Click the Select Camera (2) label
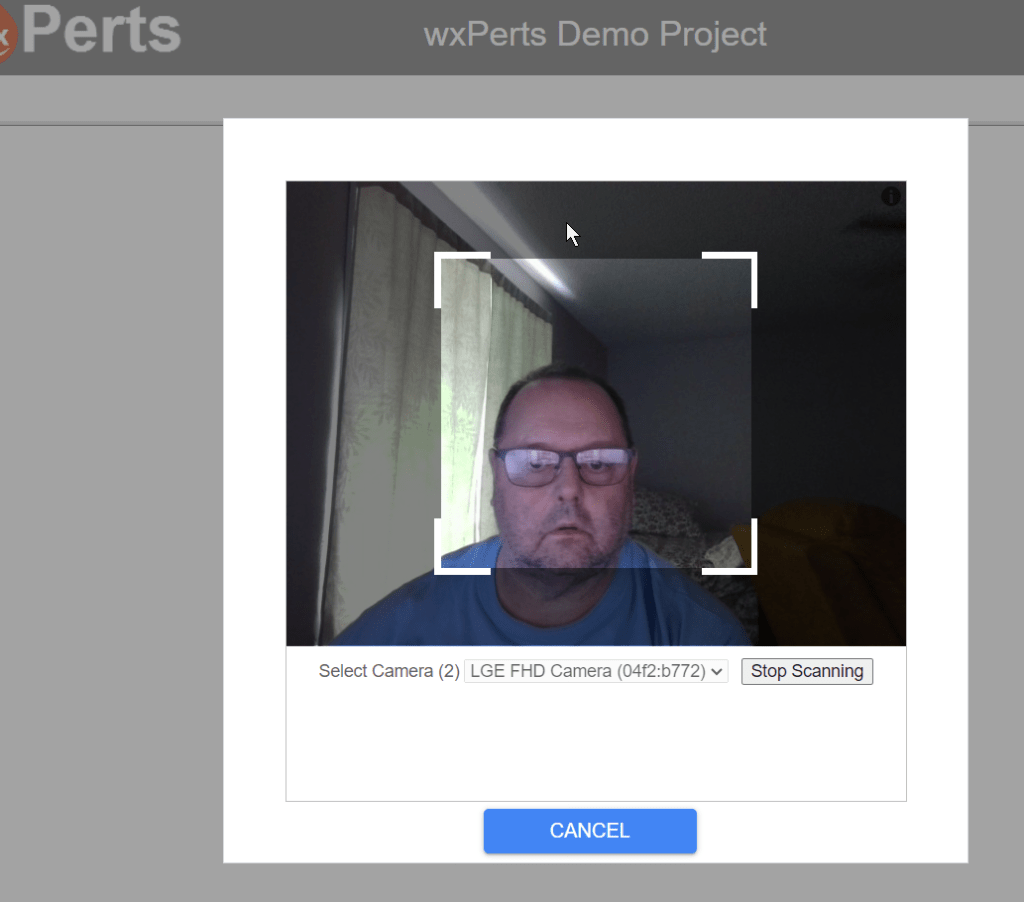 [x=388, y=671]
